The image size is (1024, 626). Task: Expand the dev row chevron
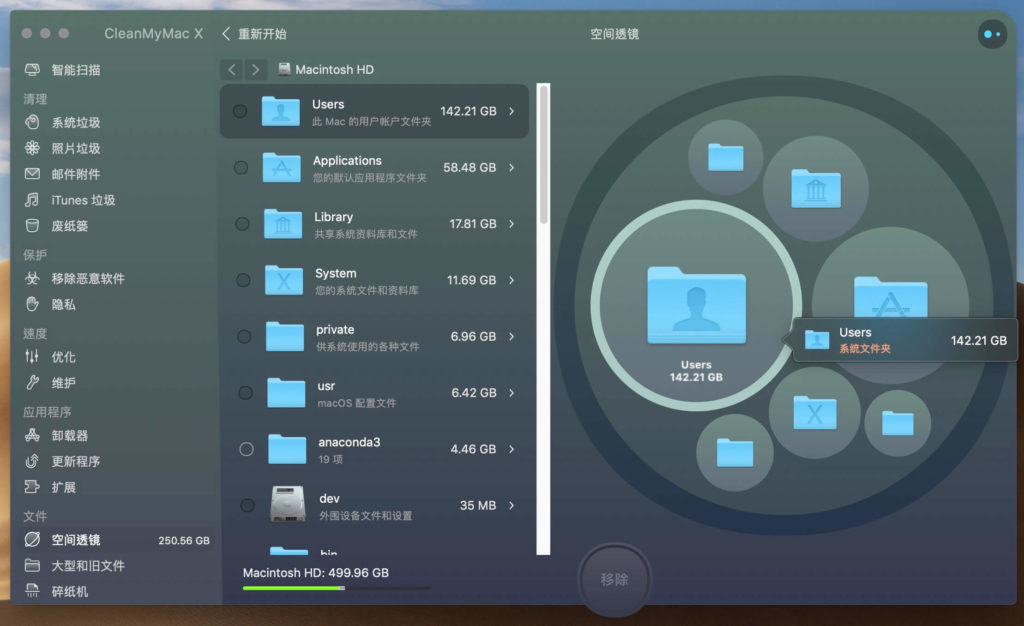[511, 505]
